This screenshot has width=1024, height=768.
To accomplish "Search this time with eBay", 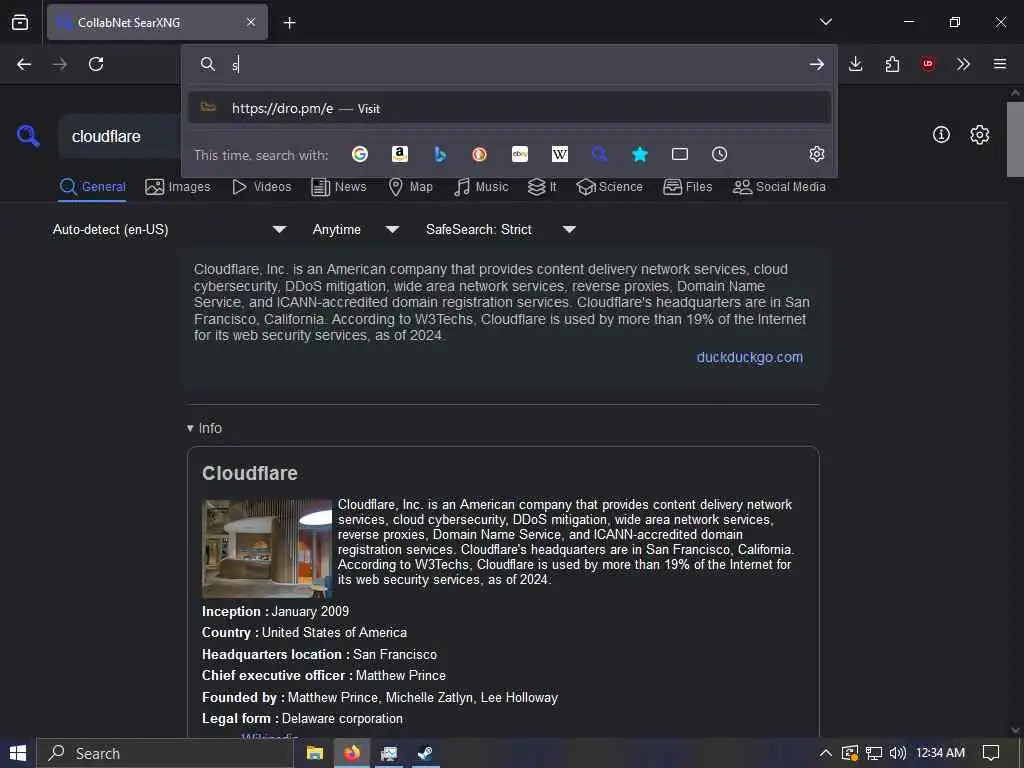I will tap(520, 154).
